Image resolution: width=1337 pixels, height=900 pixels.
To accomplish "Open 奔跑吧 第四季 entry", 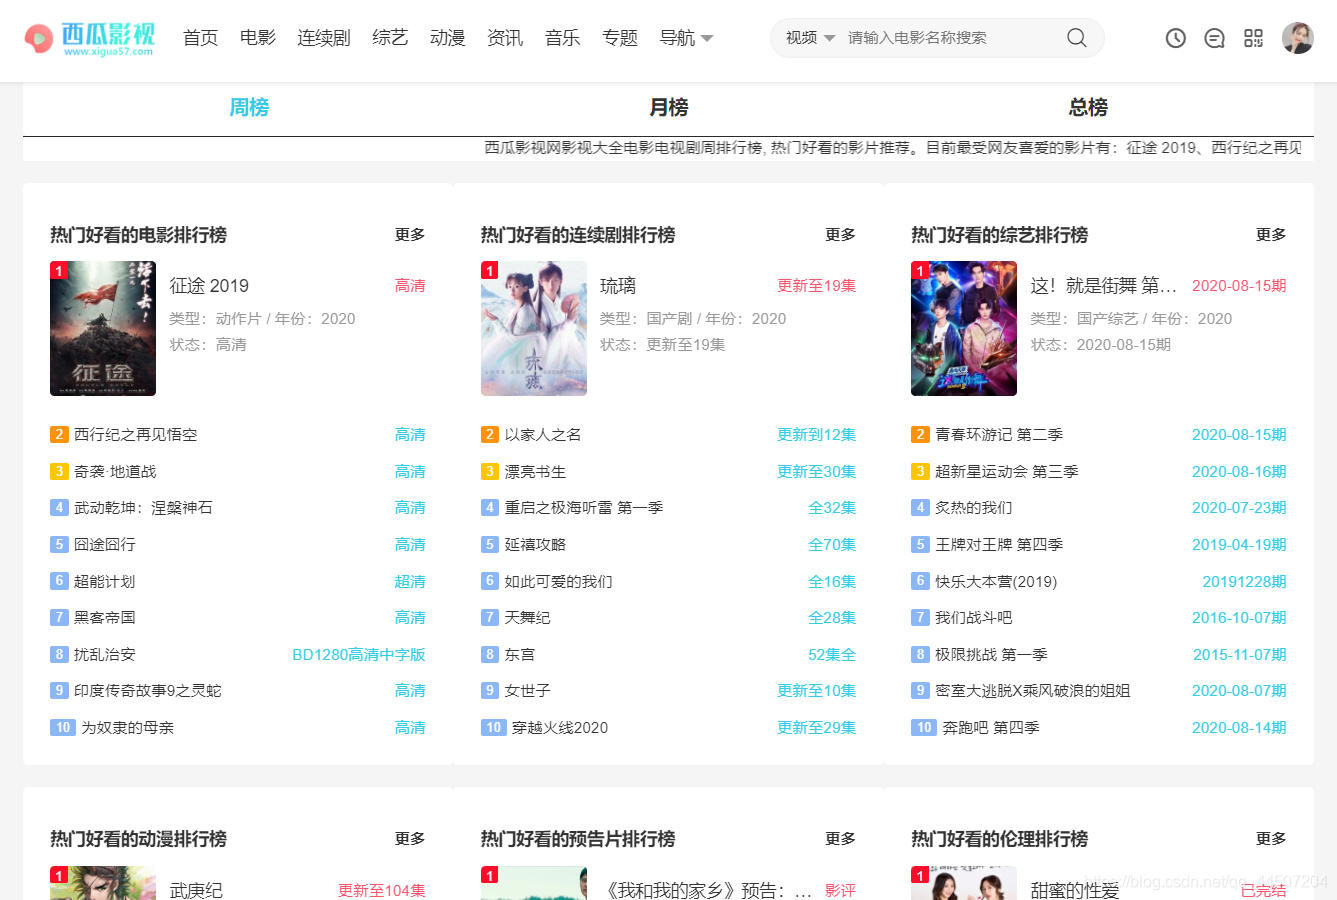I will [991, 727].
